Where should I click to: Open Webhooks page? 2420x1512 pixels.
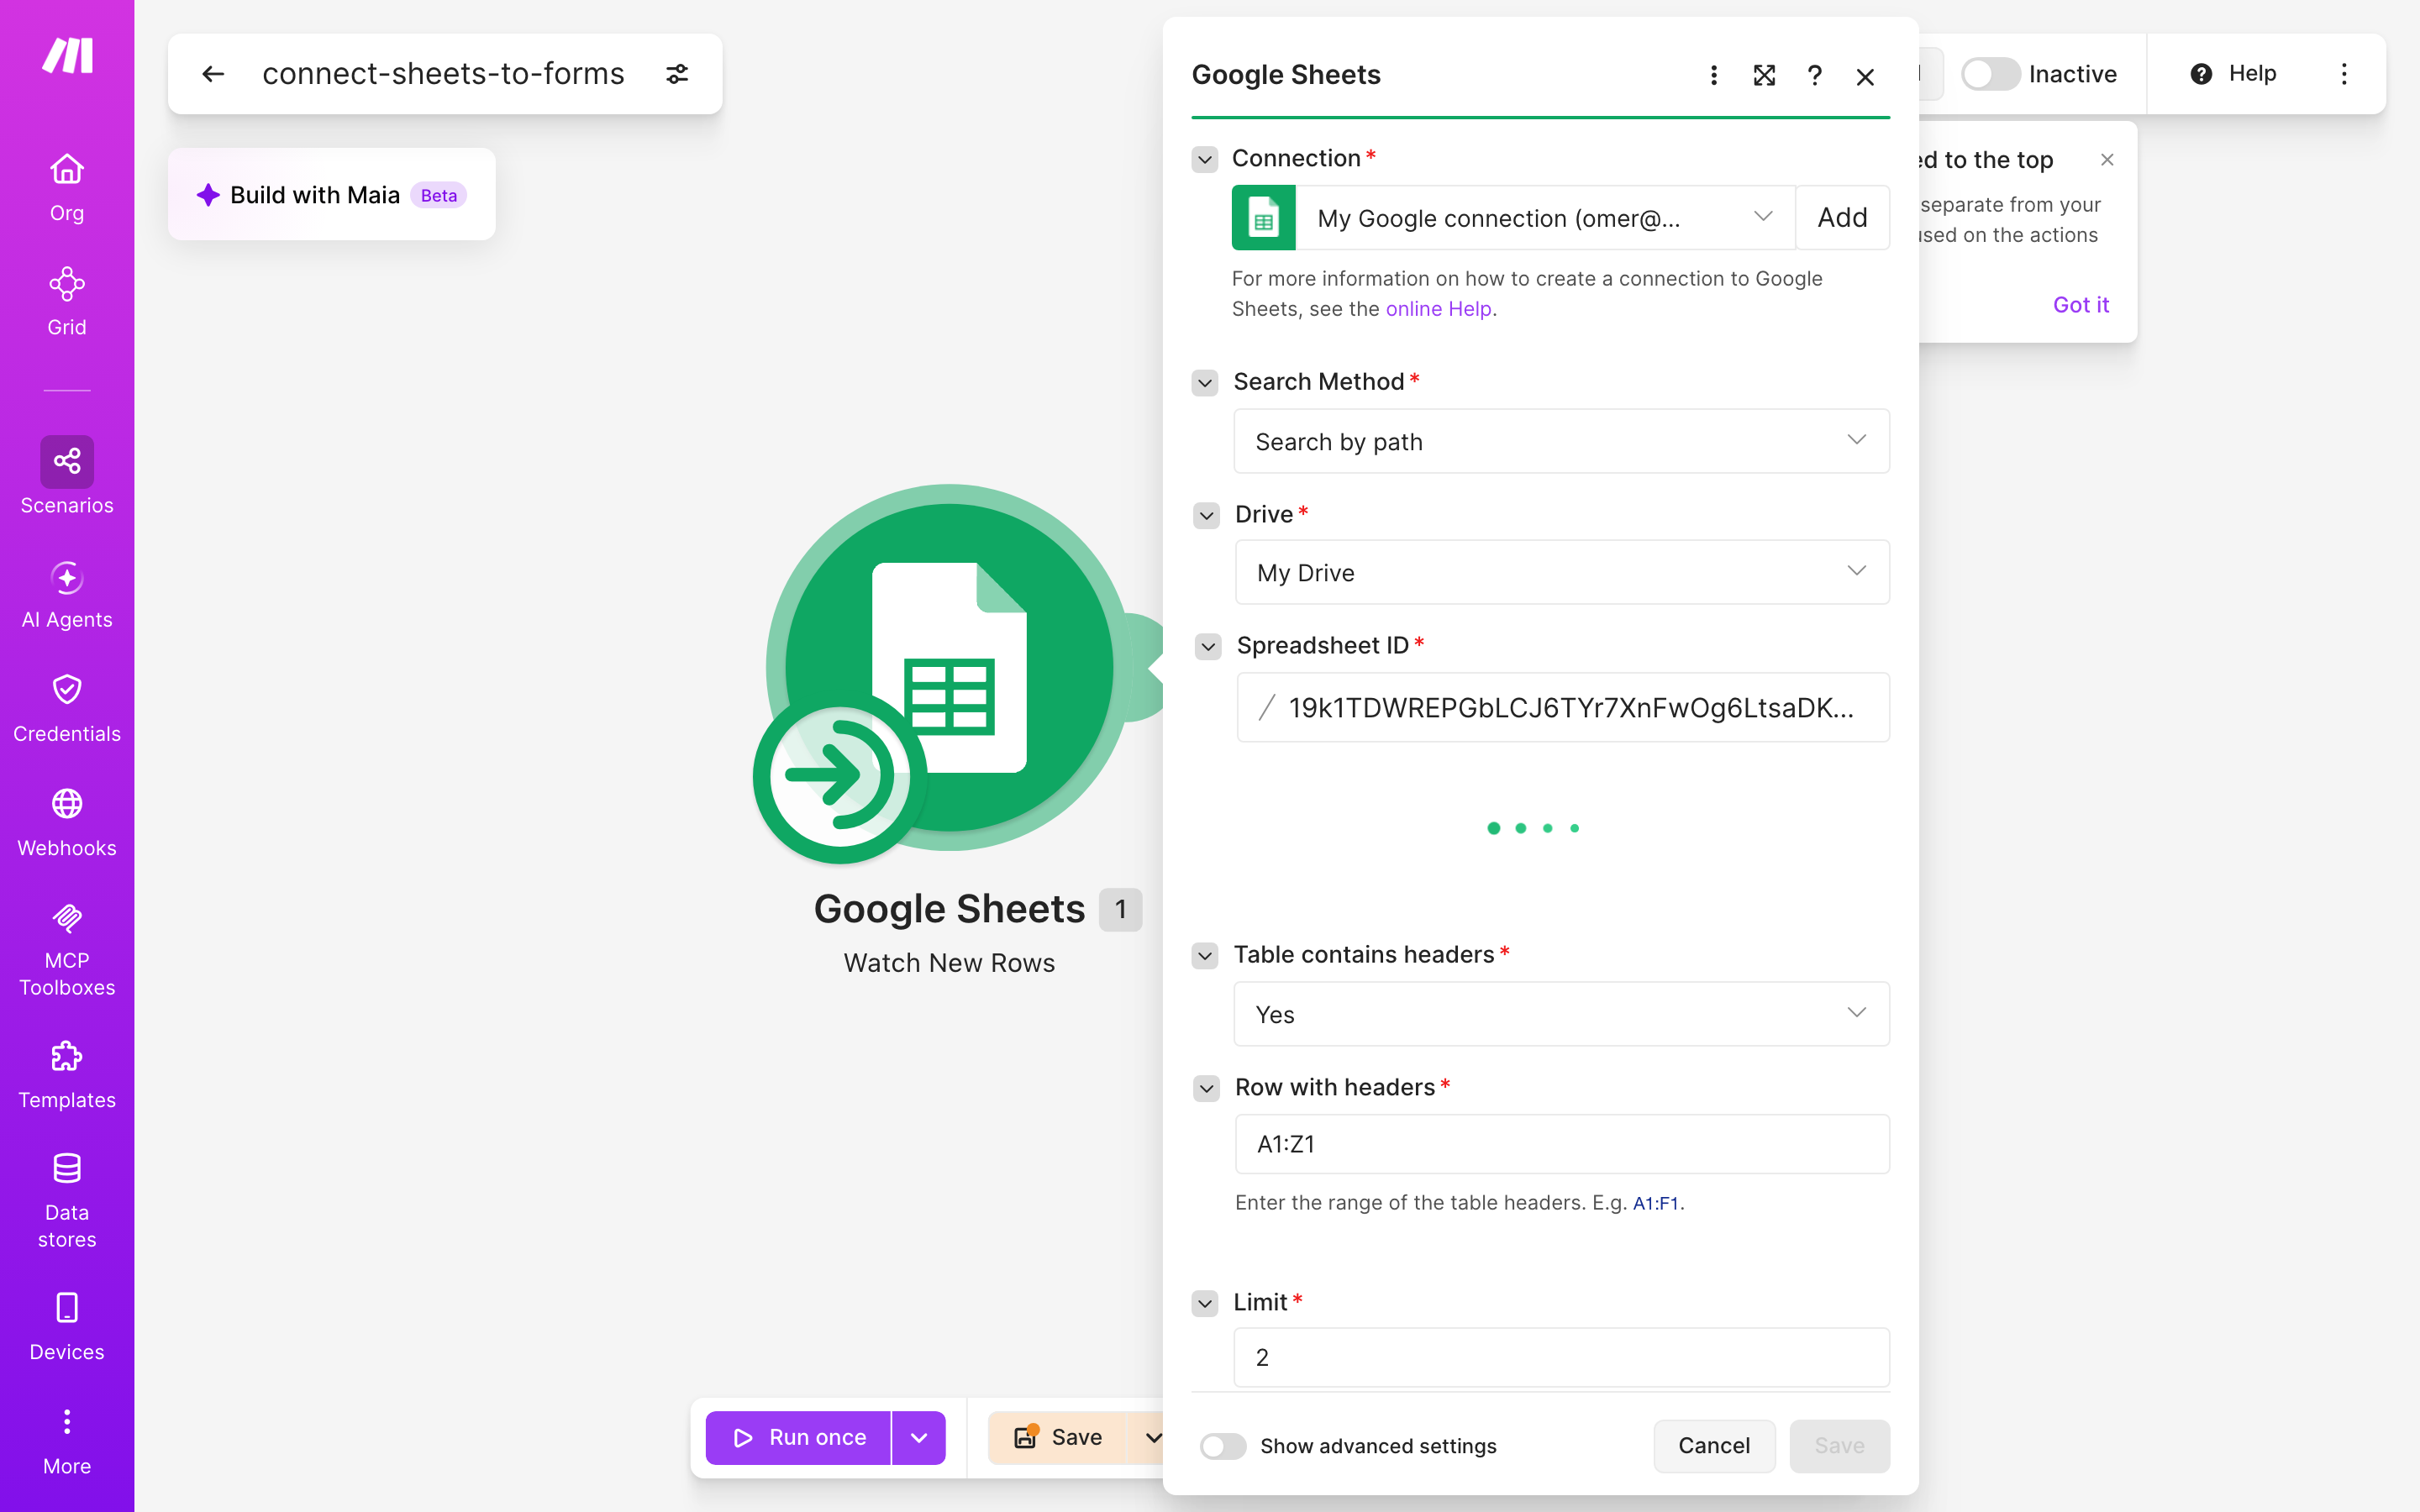pyautogui.click(x=67, y=824)
